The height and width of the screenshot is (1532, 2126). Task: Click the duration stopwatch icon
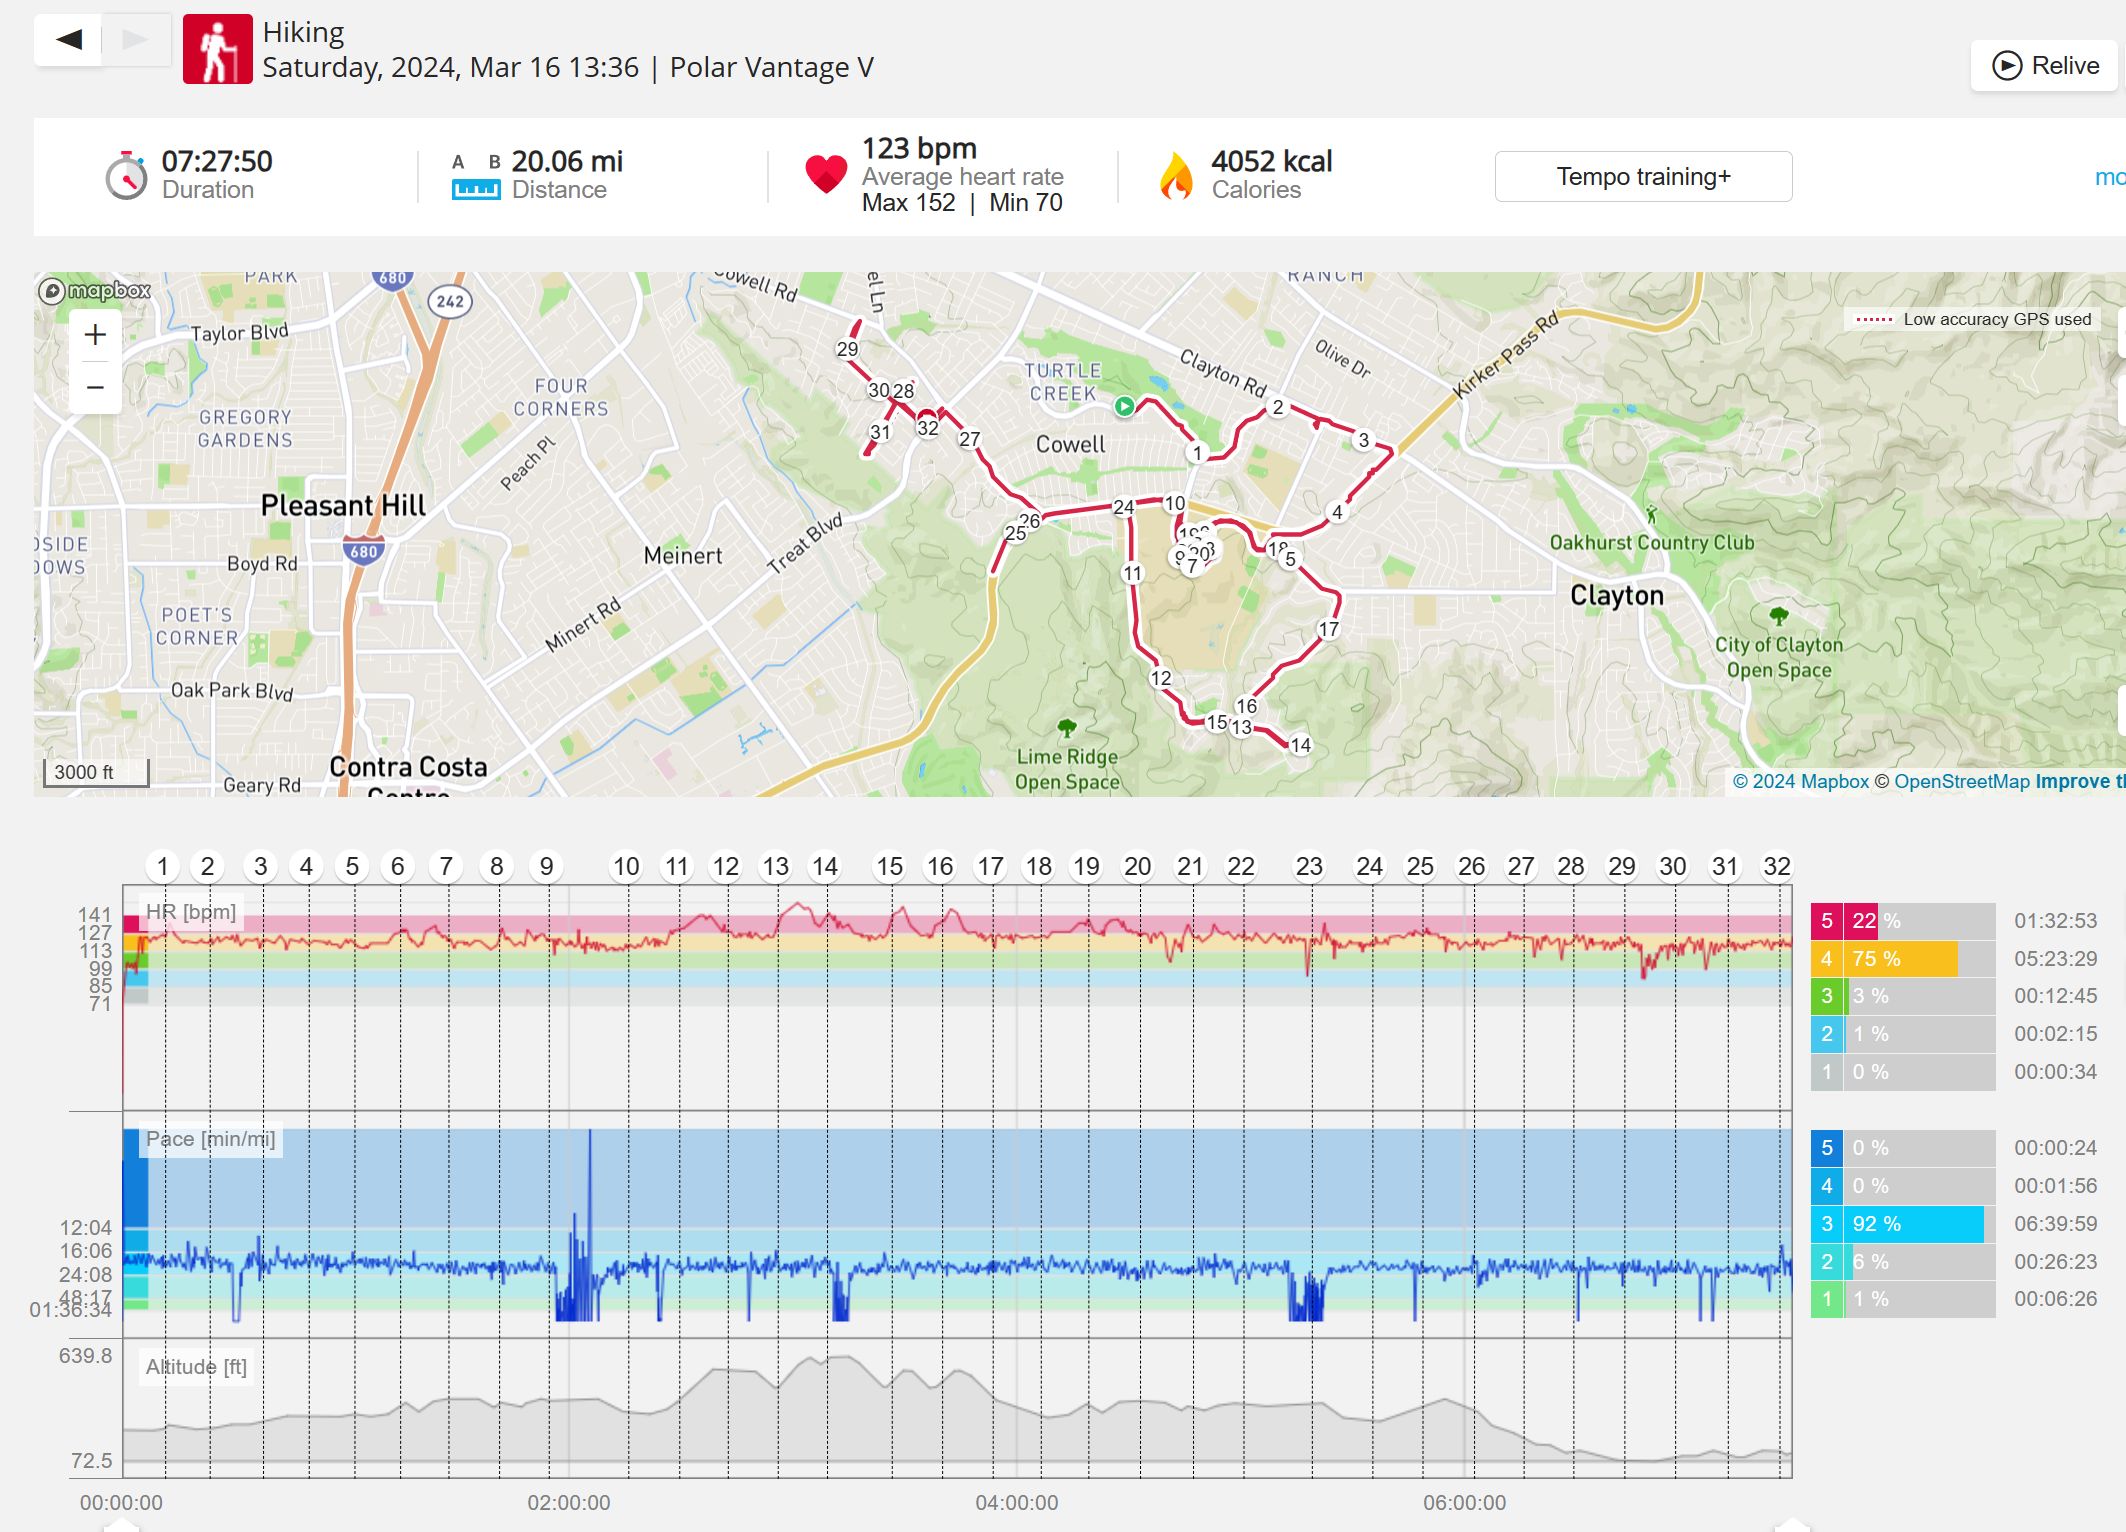[x=127, y=177]
